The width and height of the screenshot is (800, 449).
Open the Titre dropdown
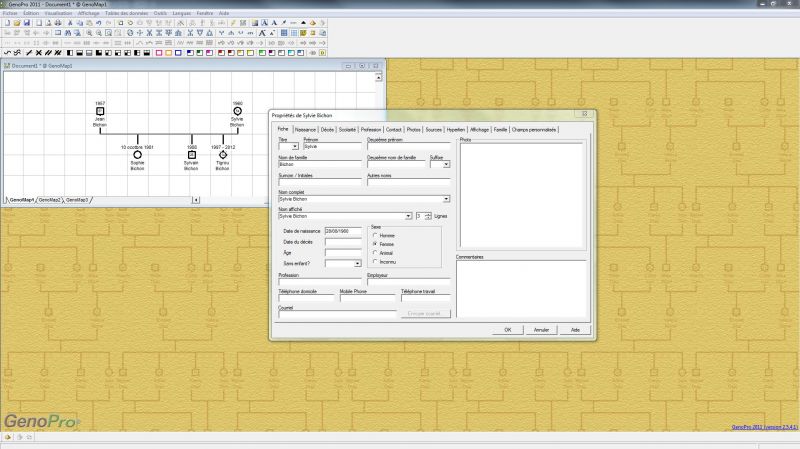click(295, 147)
